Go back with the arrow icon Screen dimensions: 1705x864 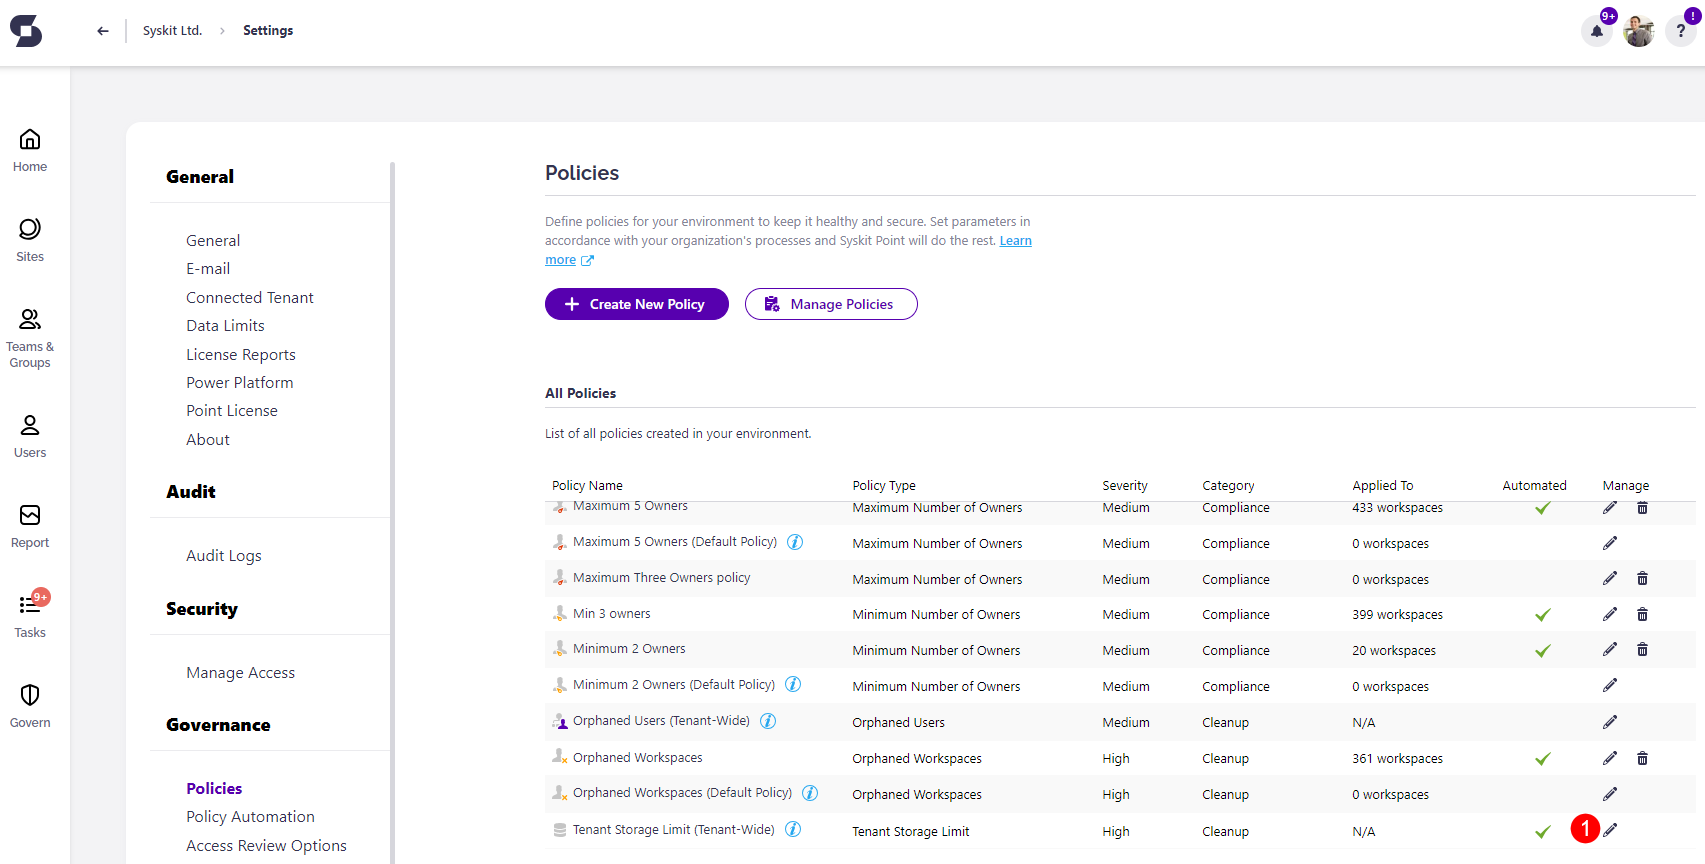(102, 31)
